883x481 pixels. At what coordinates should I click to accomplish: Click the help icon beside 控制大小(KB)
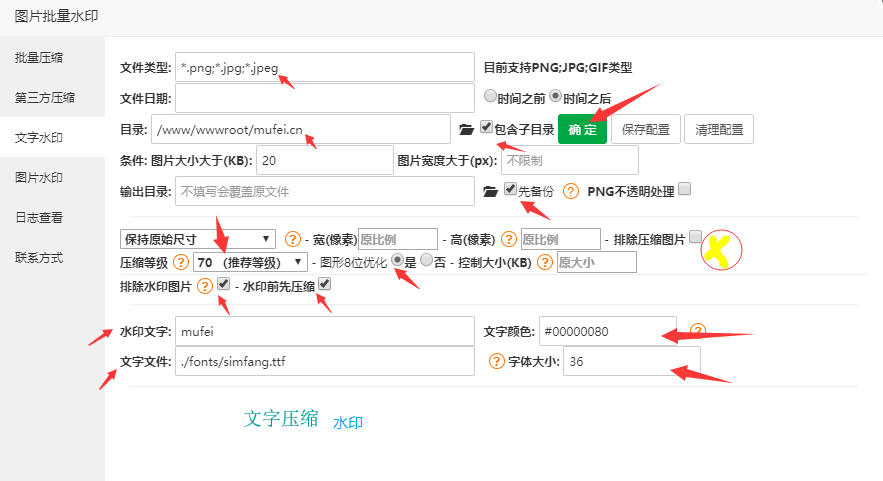[x=545, y=262]
